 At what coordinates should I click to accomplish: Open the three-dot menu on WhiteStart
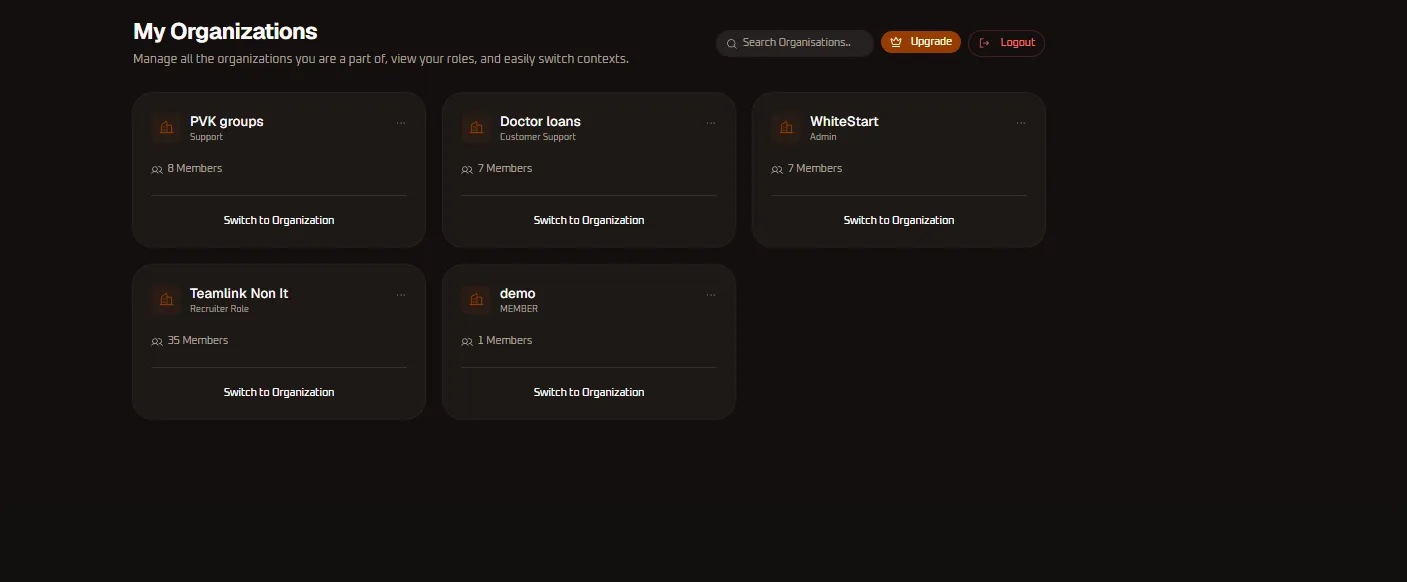[x=1021, y=123]
